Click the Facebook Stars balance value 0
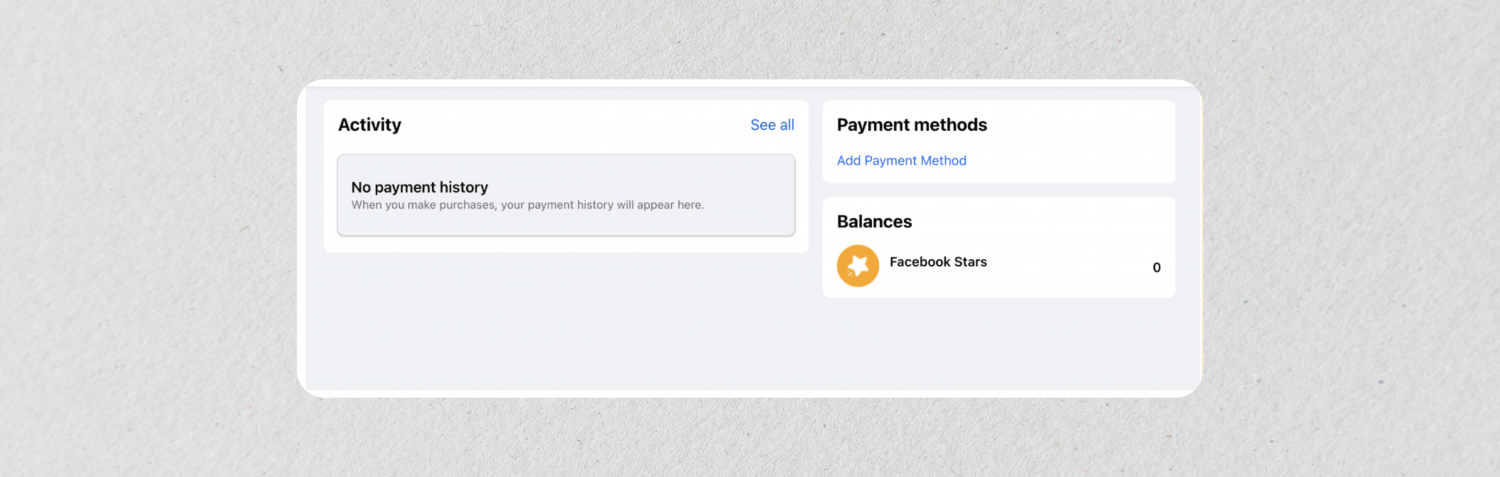Image resolution: width=1500 pixels, height=477 pixels. pyautogui.click(x=1156, y=268)
